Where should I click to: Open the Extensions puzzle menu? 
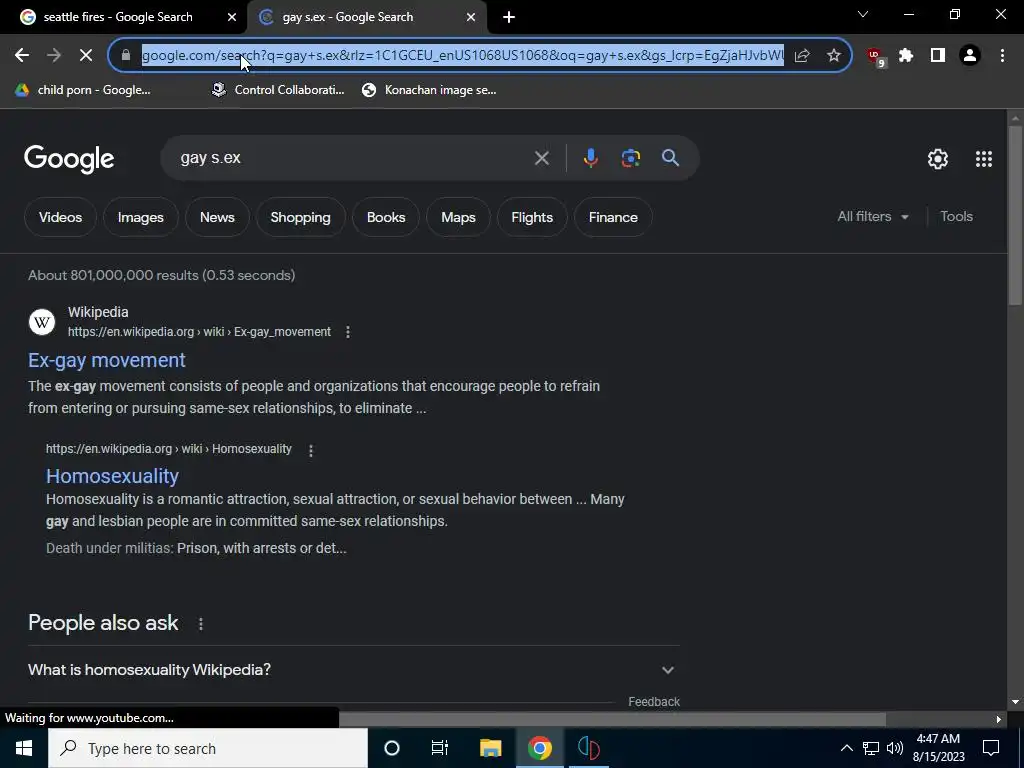(x=906, y=56)
